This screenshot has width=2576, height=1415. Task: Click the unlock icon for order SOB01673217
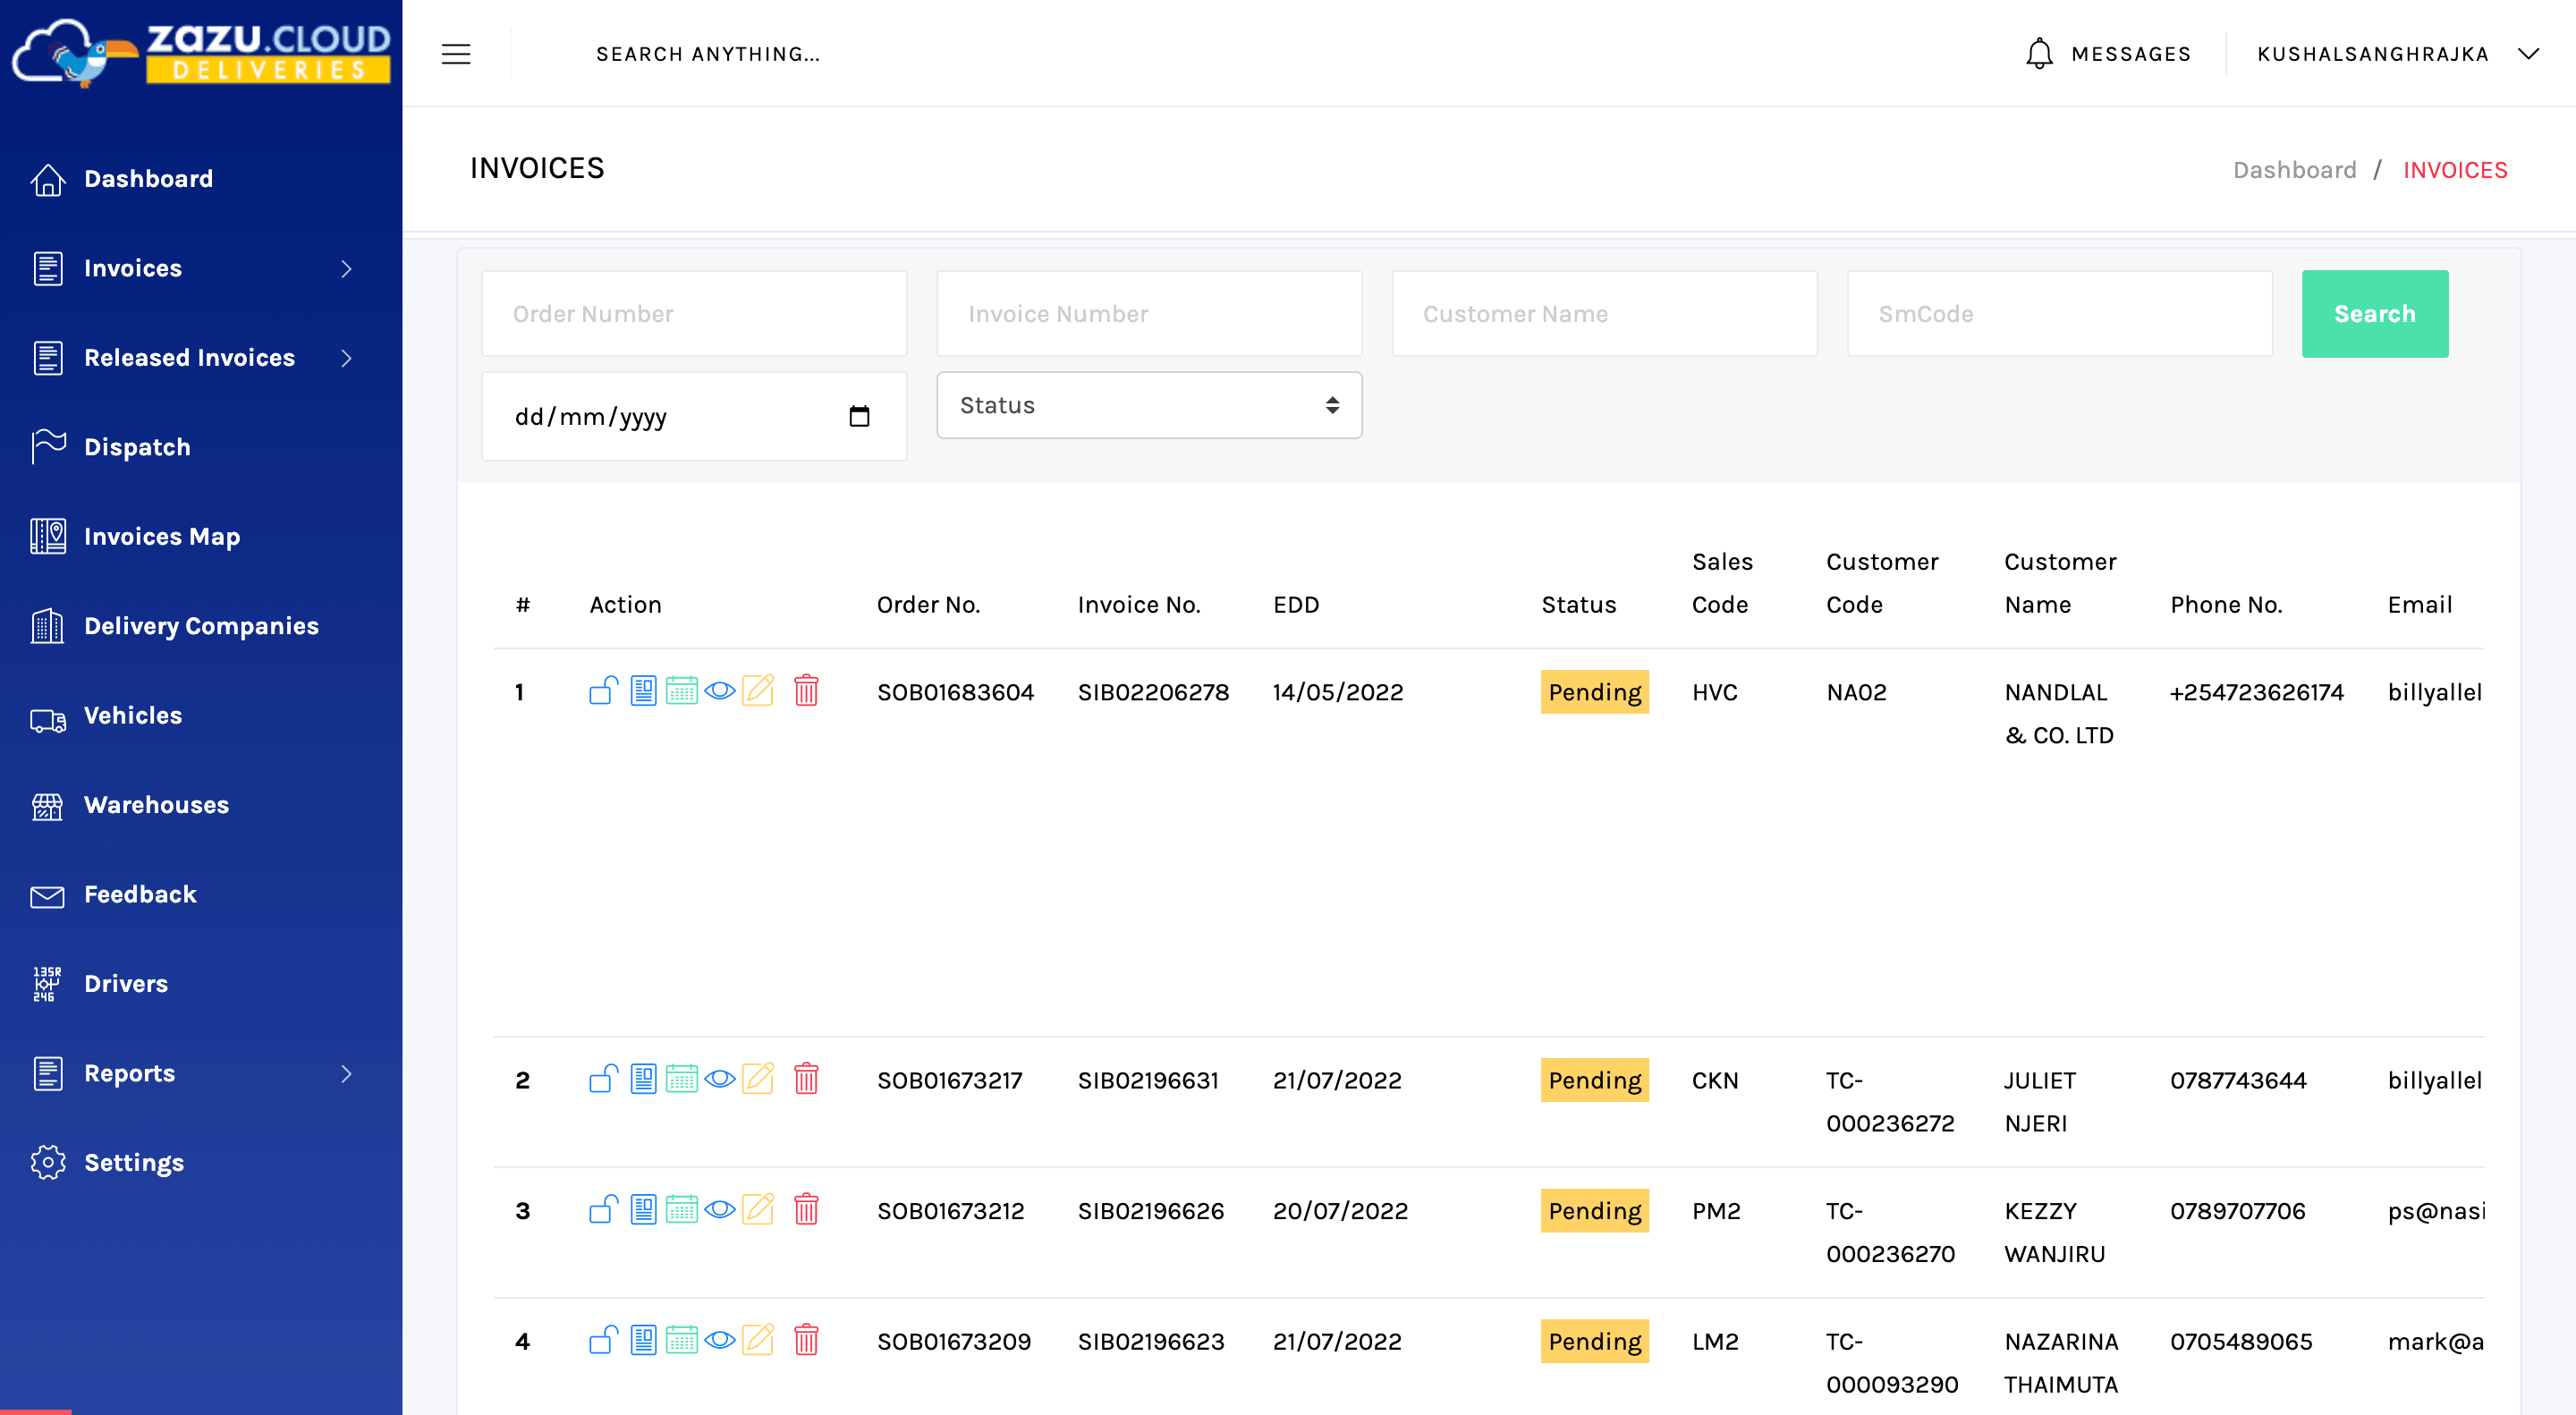click(x=604, y=1080)
